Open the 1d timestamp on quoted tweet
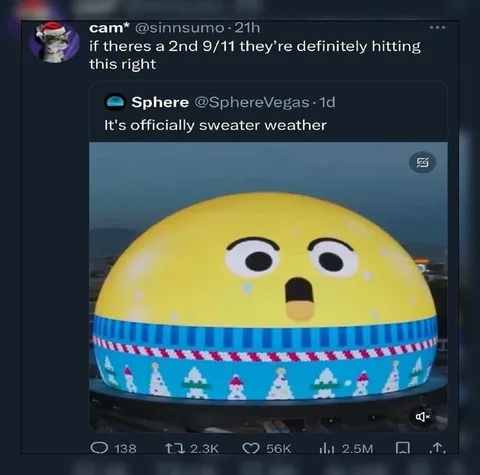480x475 pixels. [x=327, y=102]
